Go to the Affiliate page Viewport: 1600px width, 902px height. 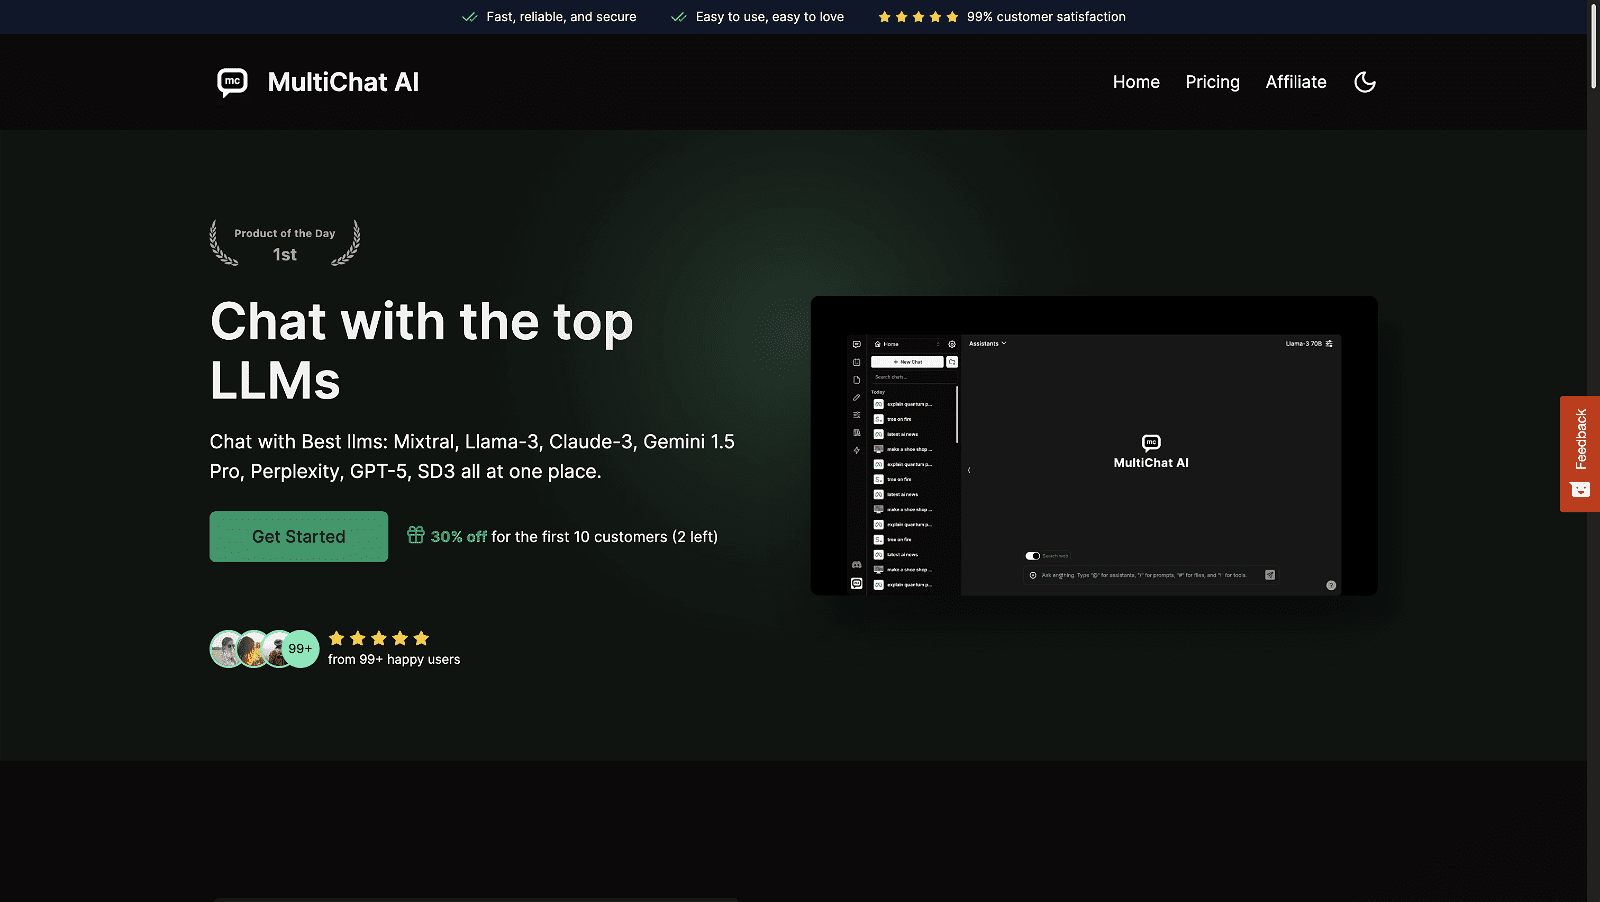point(1295,82)
